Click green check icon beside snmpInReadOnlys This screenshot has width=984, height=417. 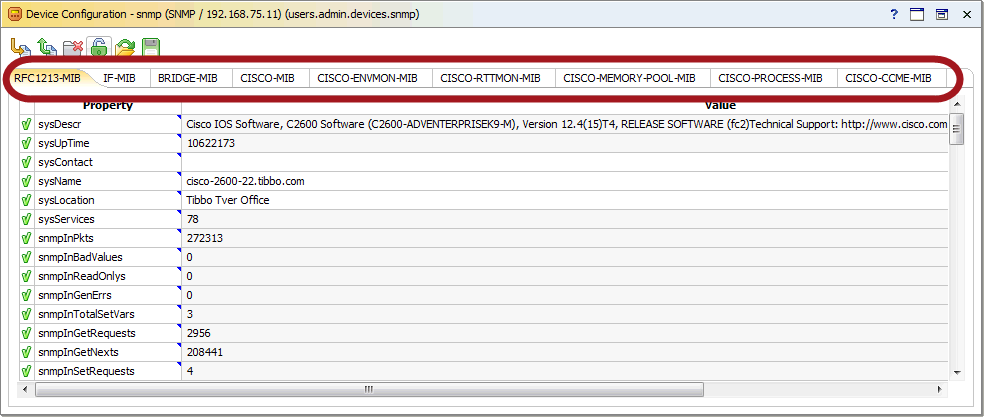26,276
